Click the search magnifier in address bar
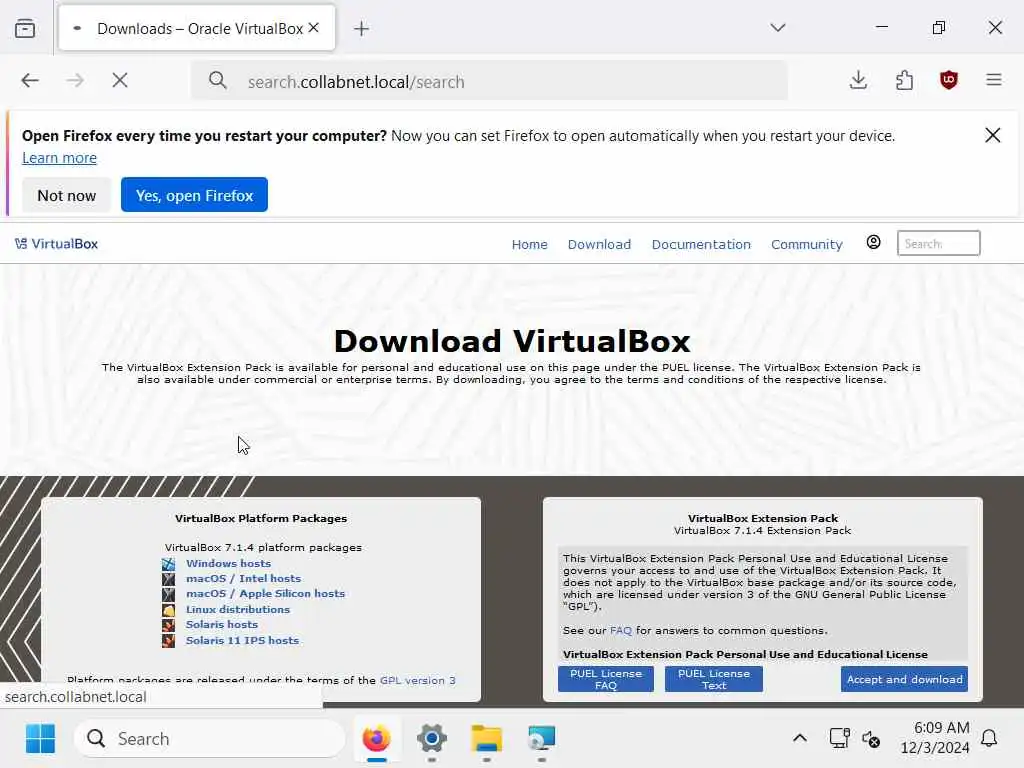 (x=217, y=81)
